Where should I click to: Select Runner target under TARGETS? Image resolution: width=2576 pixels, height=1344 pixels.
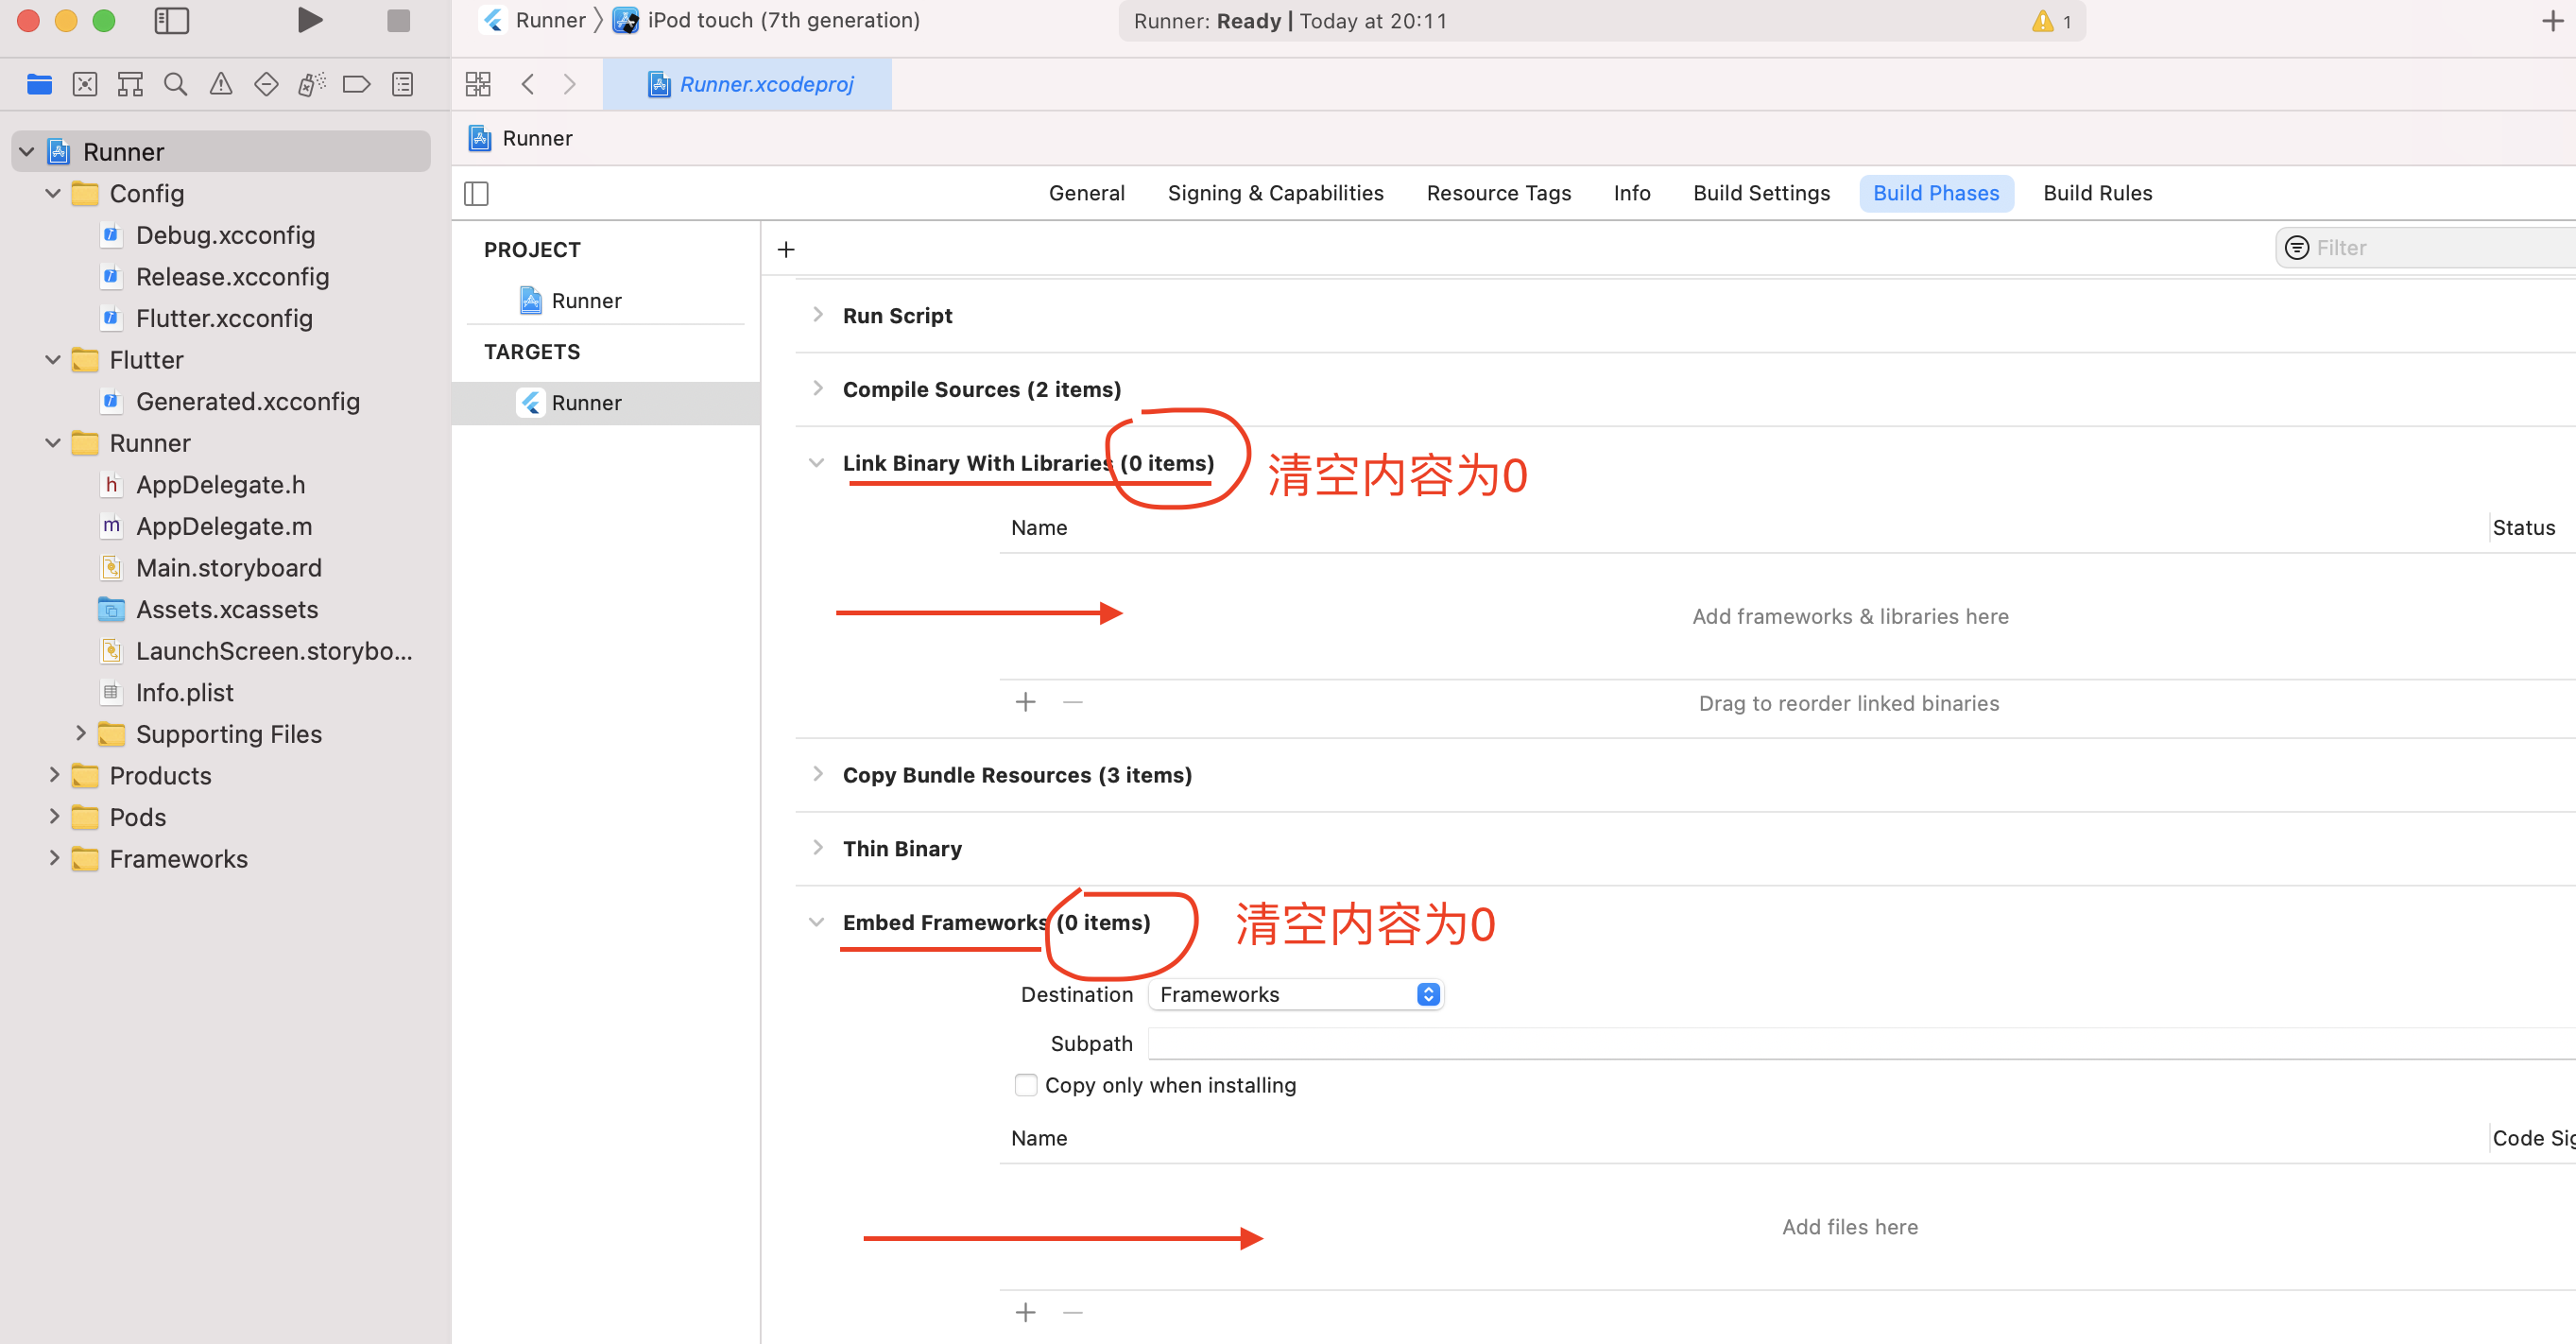[x=606, y=403]
